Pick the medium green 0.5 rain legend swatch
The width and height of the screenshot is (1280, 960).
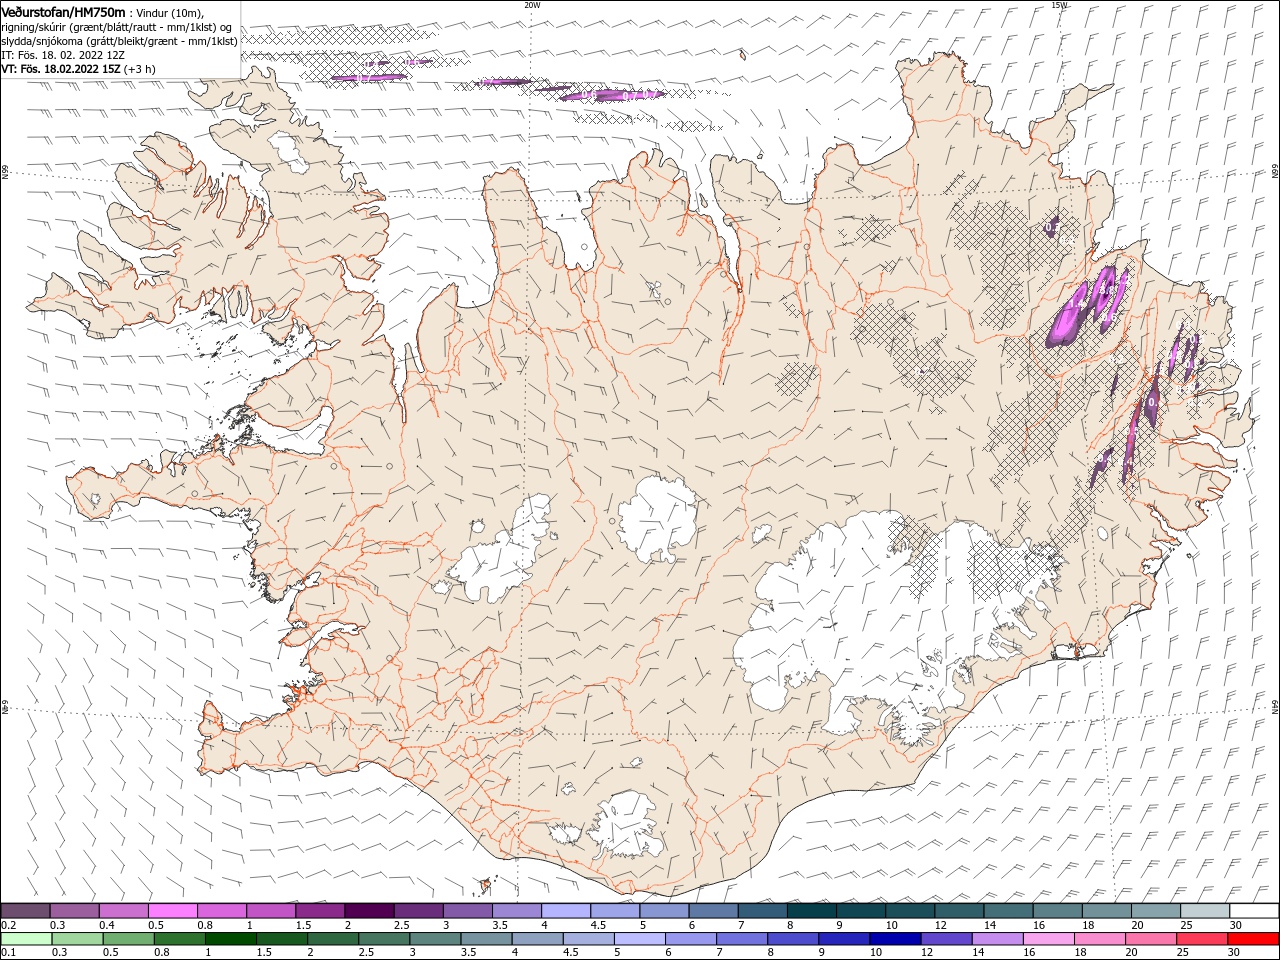pyautogui.click(x=129, y=939)
